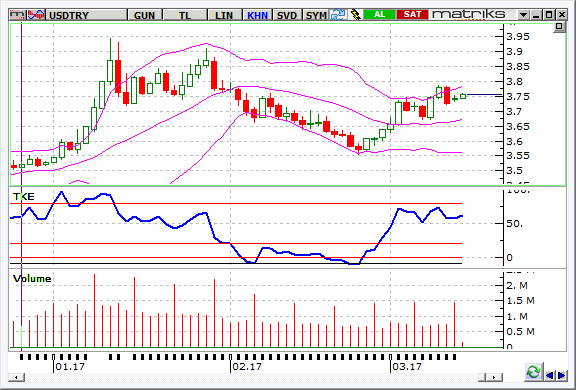Click the green AL buy button
The width and height of the screenshot is (576, 390).
(379, 14)
